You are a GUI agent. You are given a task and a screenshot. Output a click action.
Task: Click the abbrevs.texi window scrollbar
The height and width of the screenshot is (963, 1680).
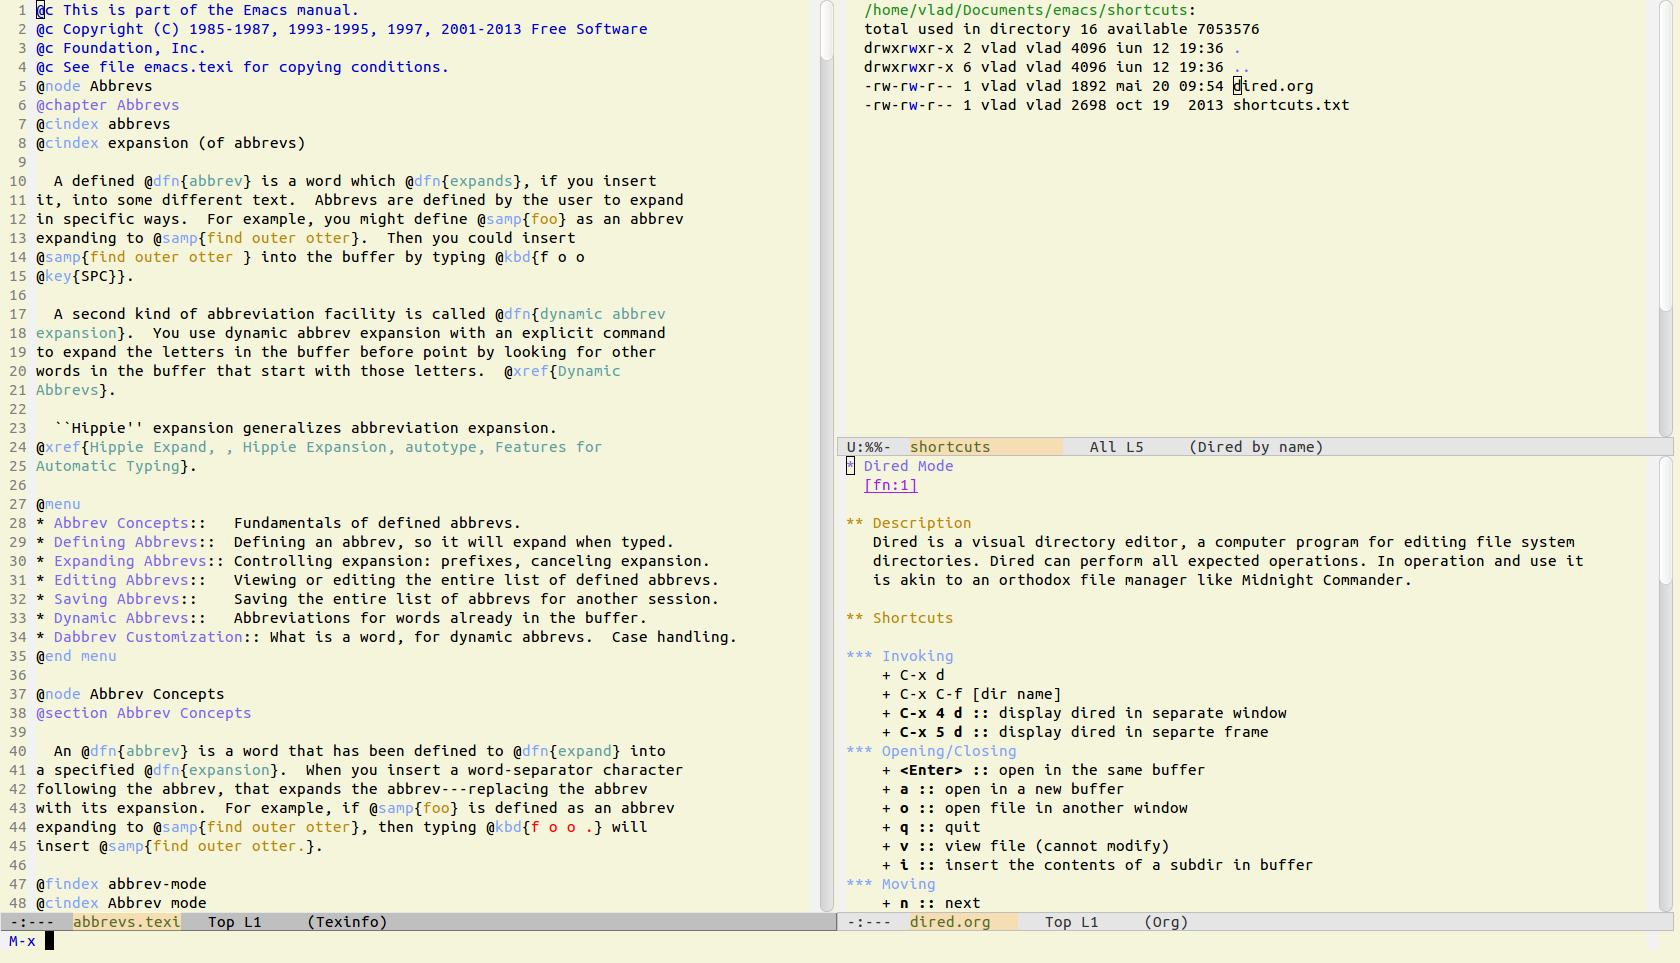point(827,456)
